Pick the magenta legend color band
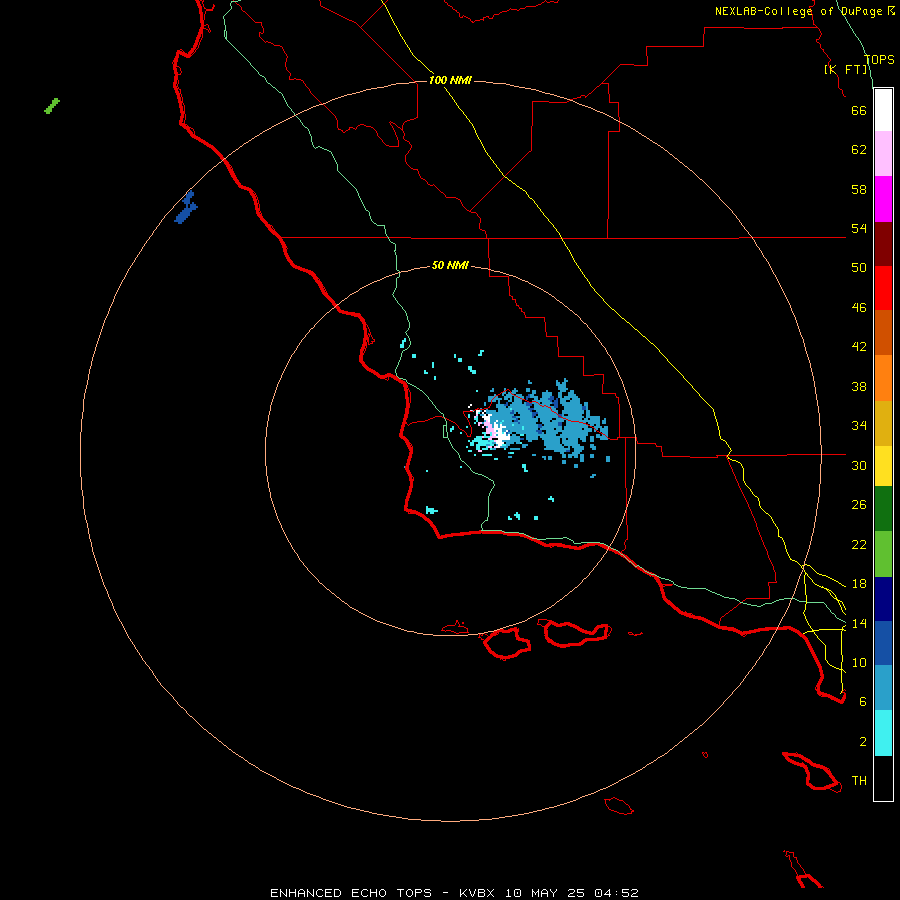This screenshot has width=900, height=900. (x=883, y=199)
